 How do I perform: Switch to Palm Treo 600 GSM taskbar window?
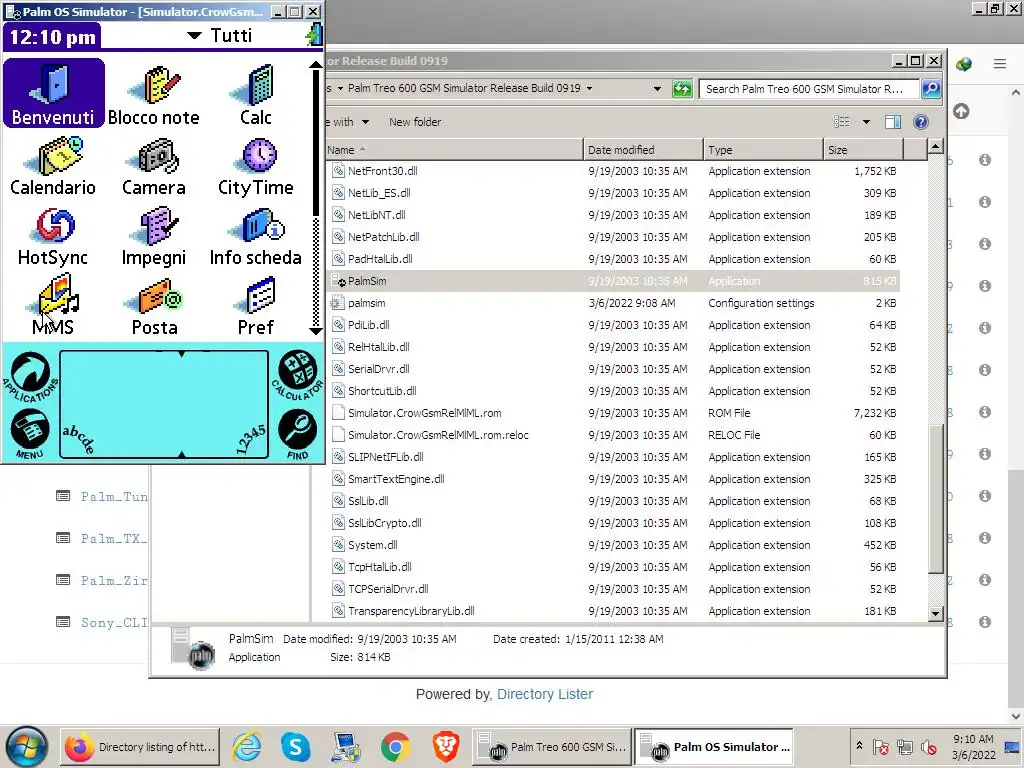(552, 747)
